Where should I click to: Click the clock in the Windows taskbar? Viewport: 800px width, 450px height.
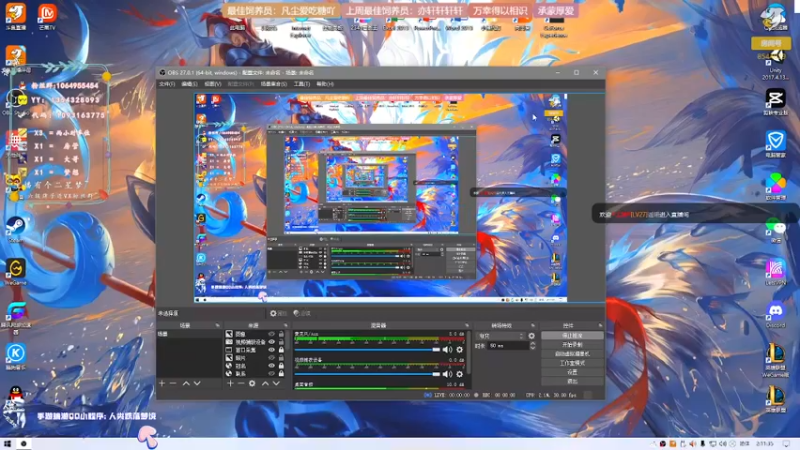764,444
